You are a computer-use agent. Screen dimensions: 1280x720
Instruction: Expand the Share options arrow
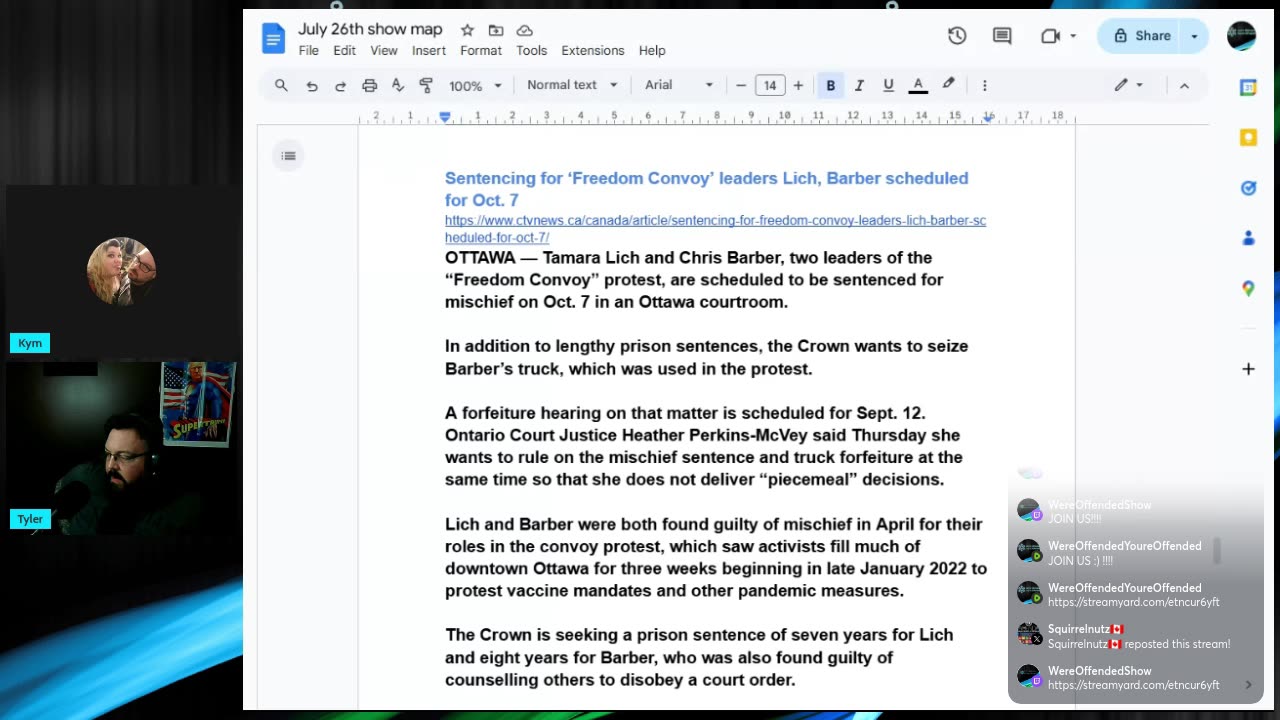point(1194,36)
